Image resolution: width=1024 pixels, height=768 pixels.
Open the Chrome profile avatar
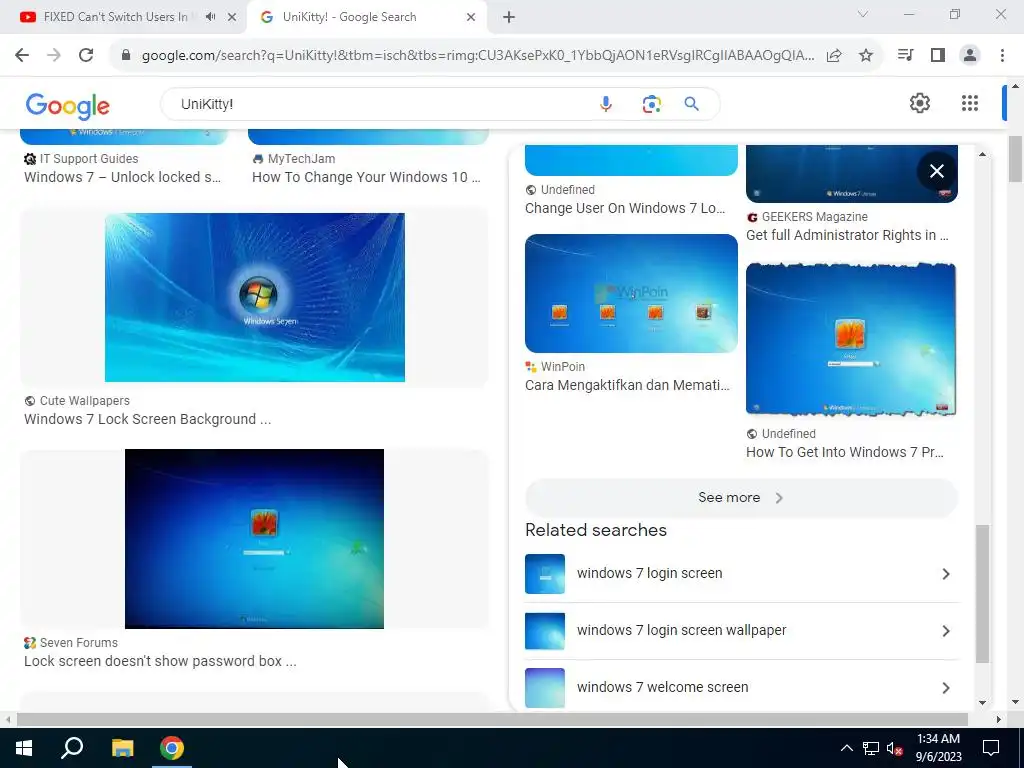pos(970,55)
